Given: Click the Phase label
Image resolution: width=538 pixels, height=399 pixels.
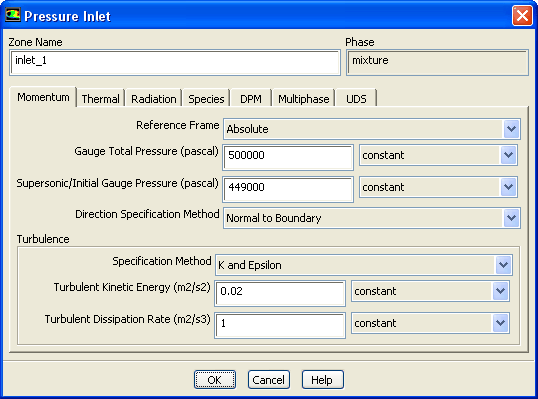Looking at the screenshot, I should 360,42.
